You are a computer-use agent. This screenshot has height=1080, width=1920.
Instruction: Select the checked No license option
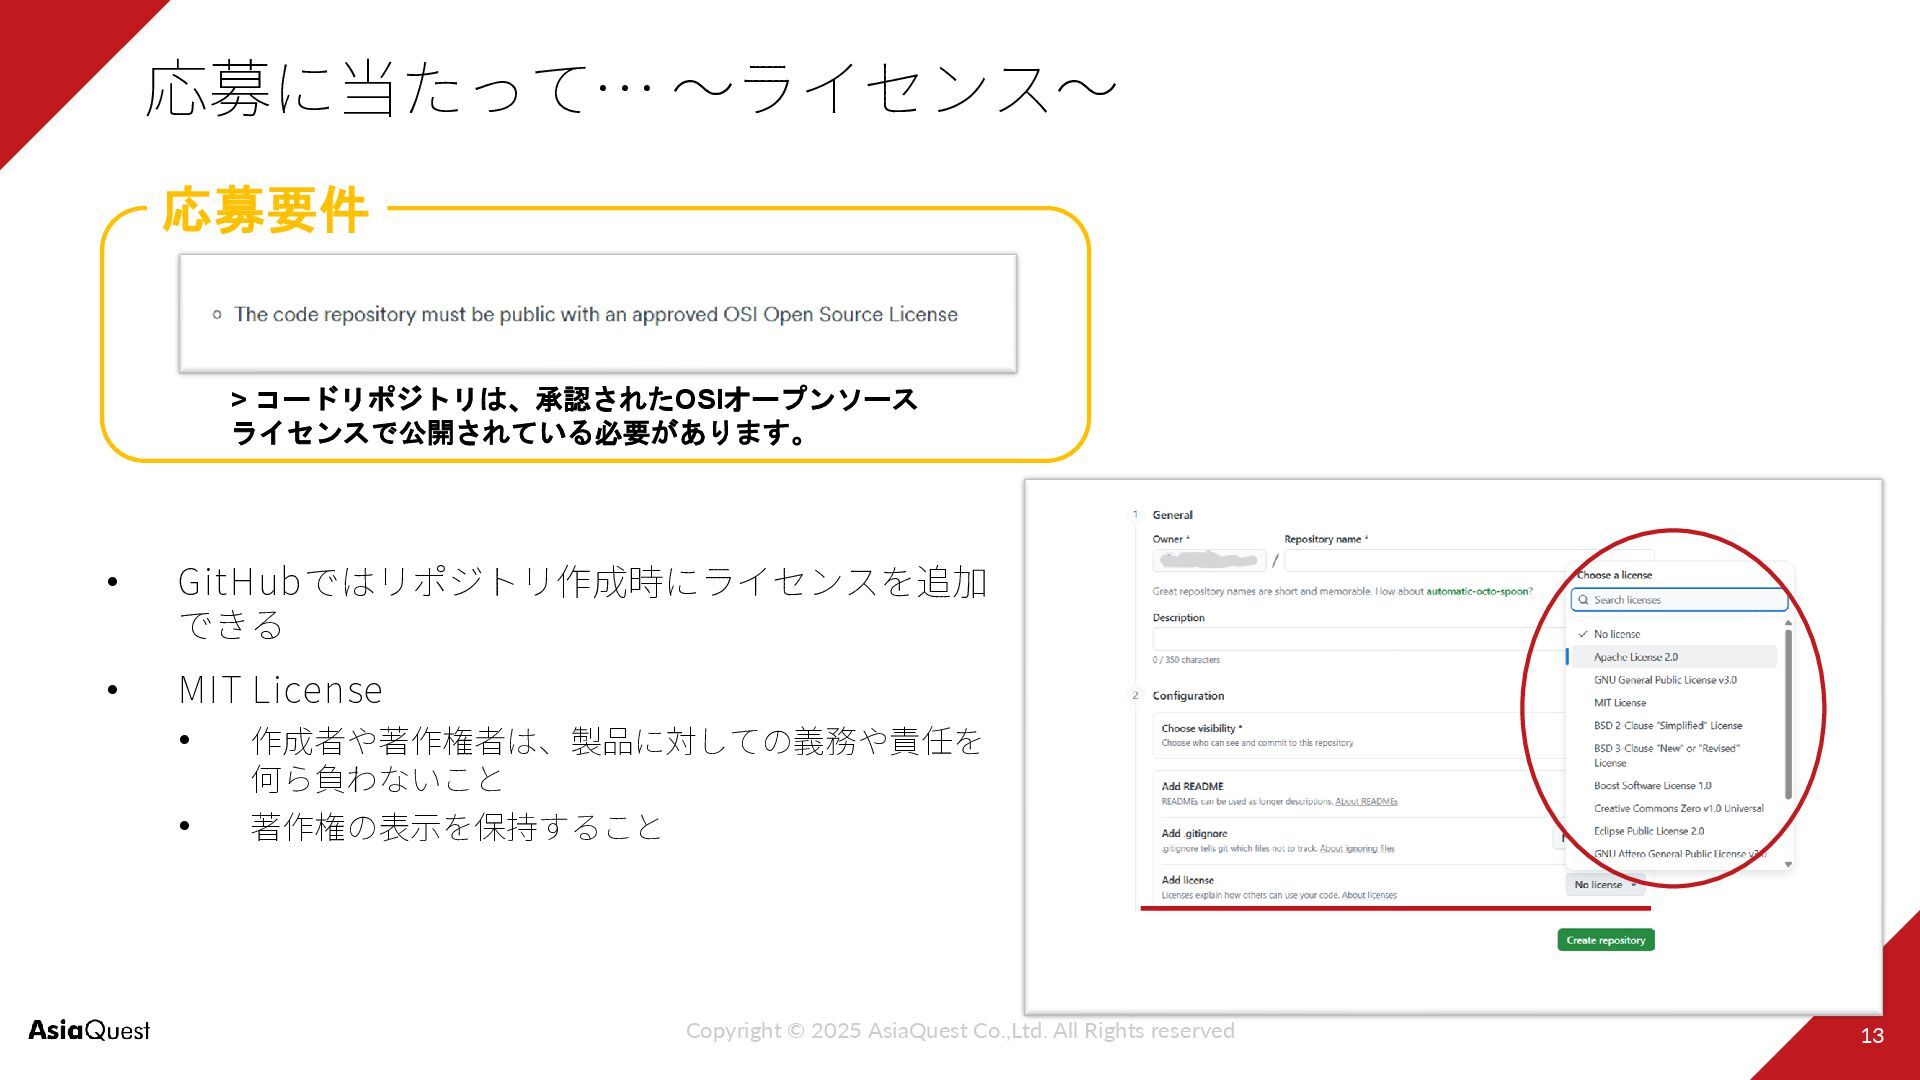[1616, 634]
